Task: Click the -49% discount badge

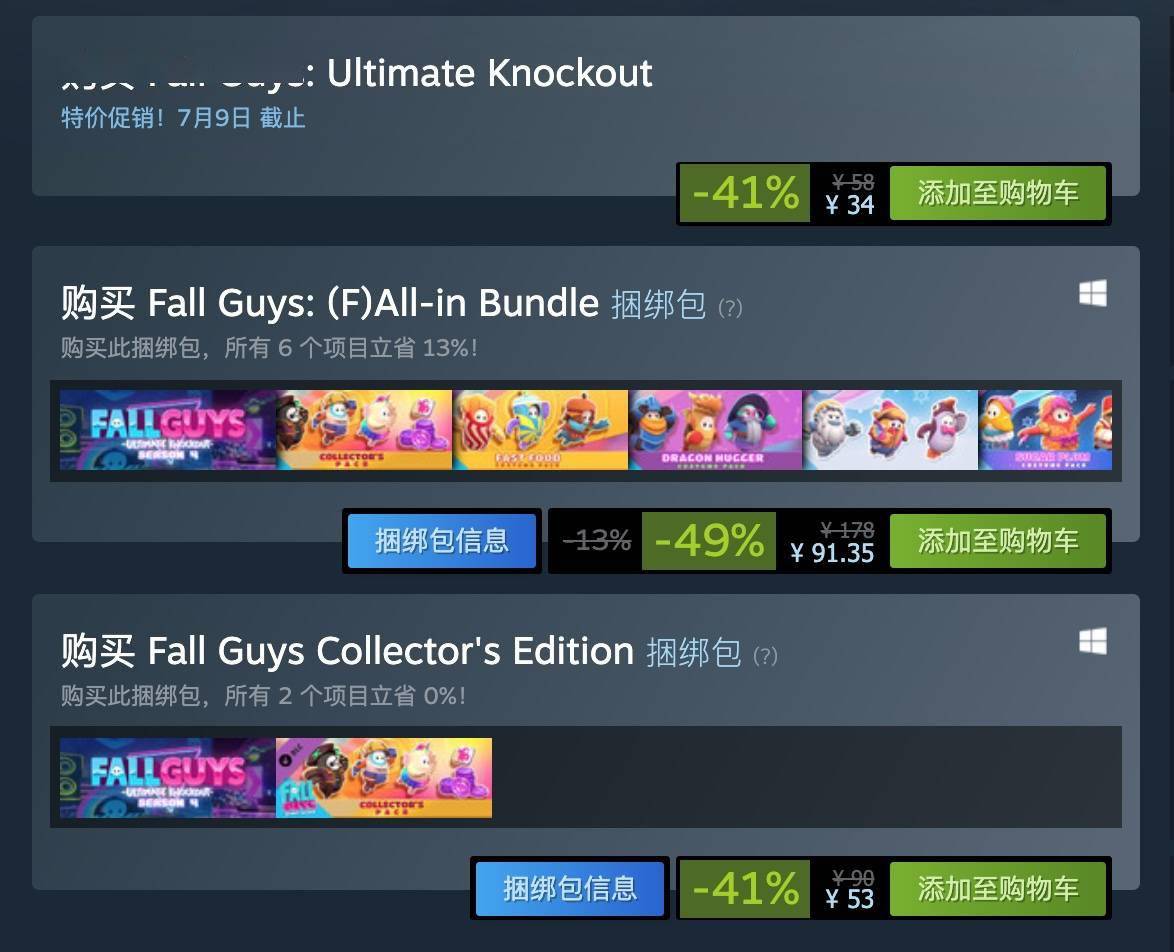Action: coord(709,541)
